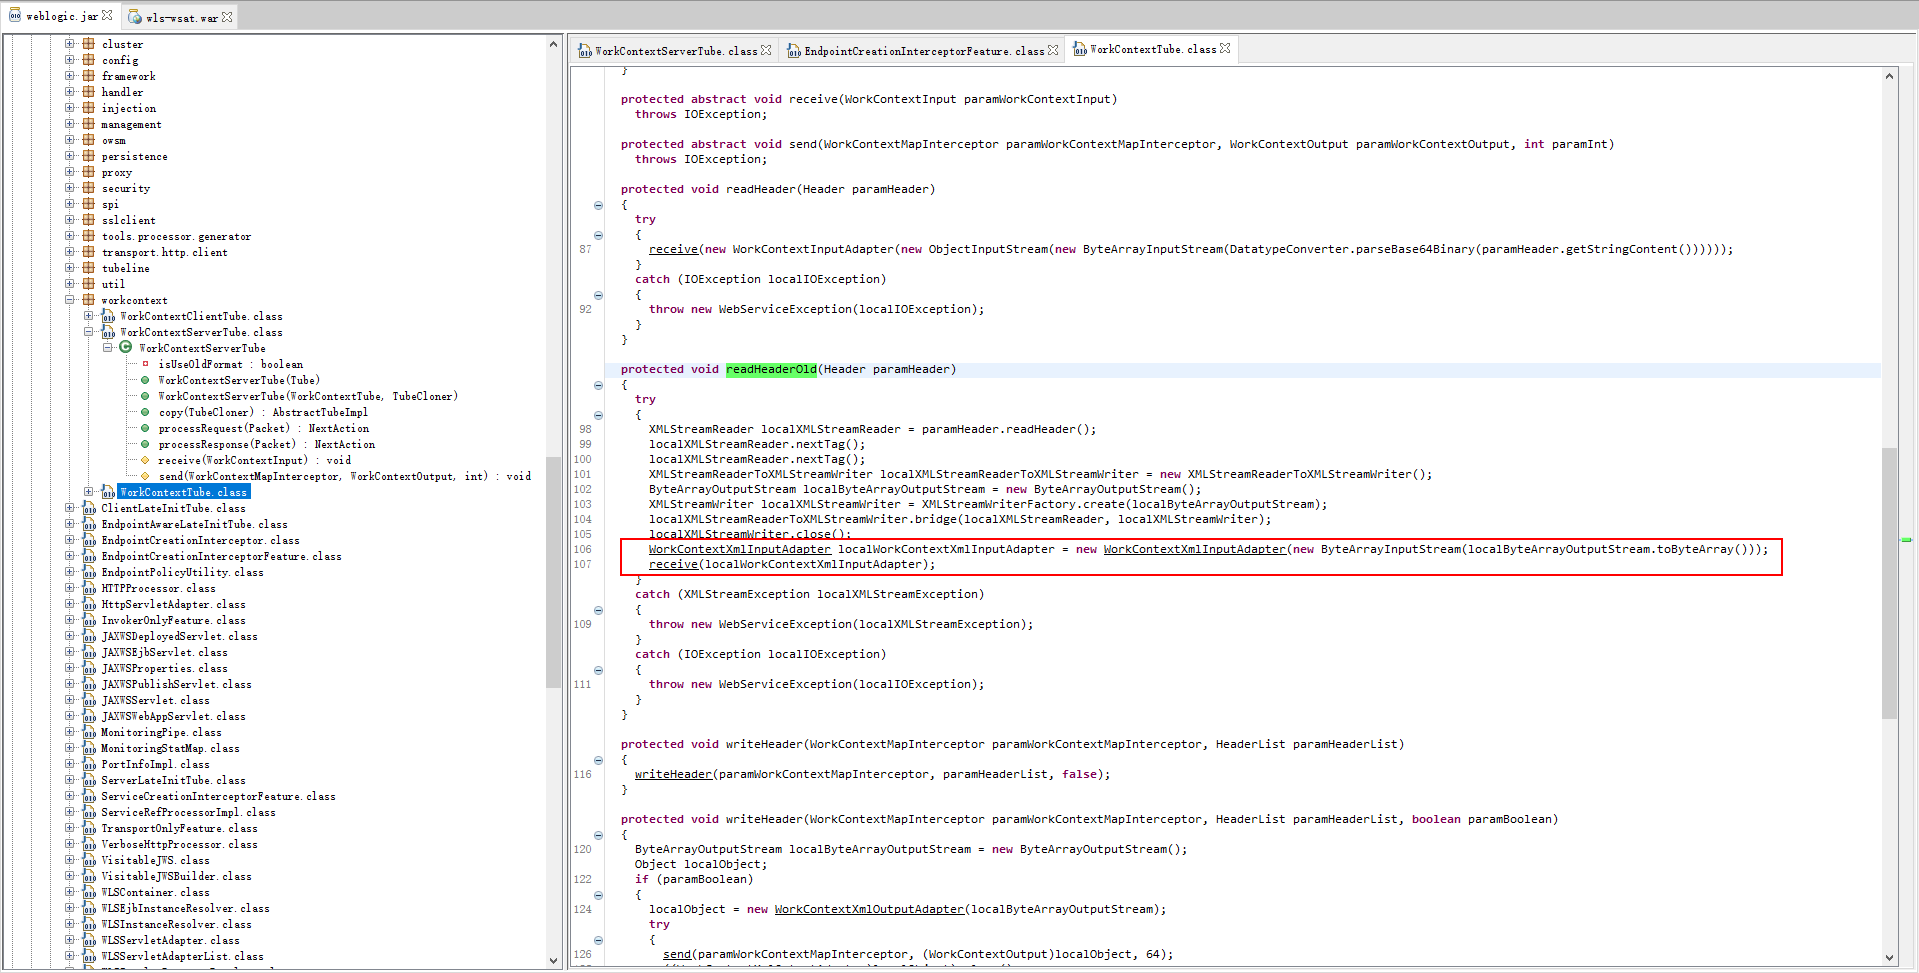The image size is (1919, 973).
Task: Click the wls-wsat.war tab icon
Action: (135, 17)
